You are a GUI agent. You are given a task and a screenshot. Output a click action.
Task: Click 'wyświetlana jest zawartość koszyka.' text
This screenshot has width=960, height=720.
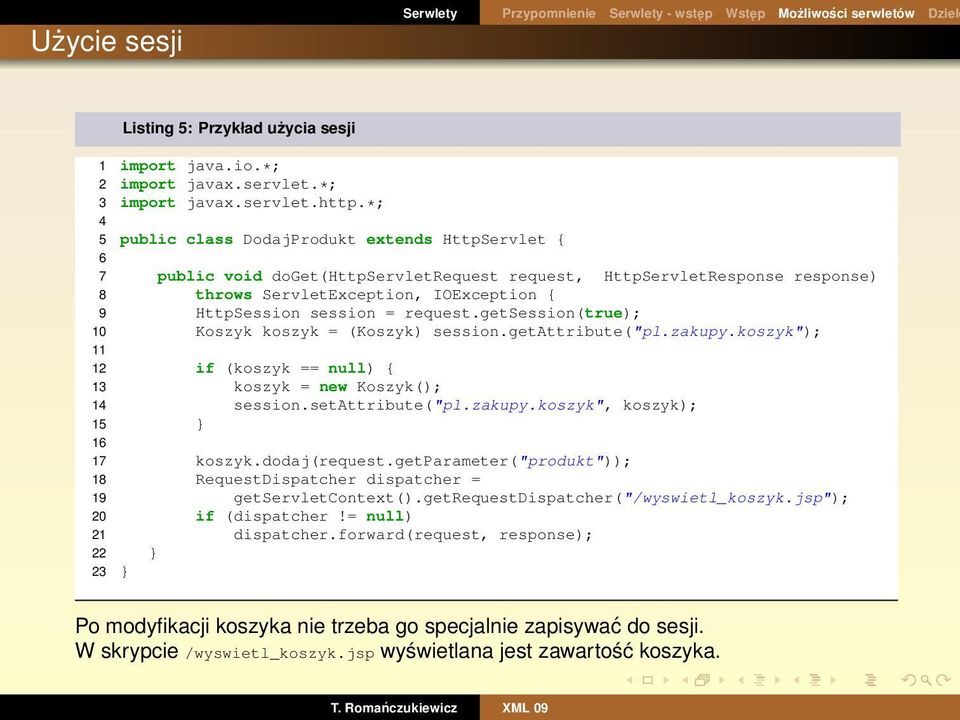pyautogui.click(x=550, y=651)
